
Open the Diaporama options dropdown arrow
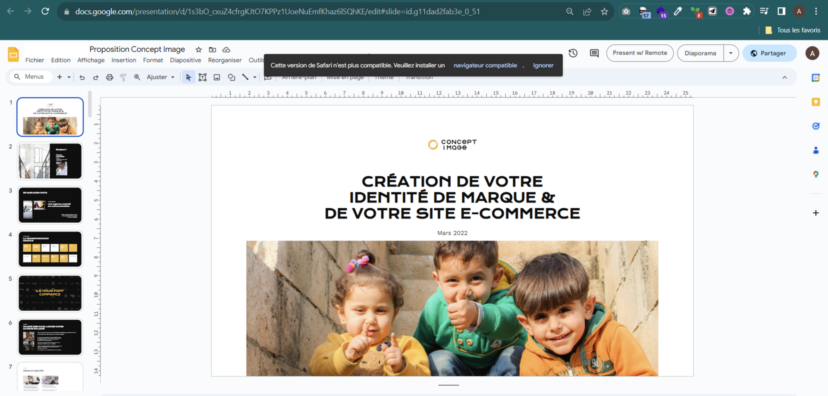tap(731, 53)
